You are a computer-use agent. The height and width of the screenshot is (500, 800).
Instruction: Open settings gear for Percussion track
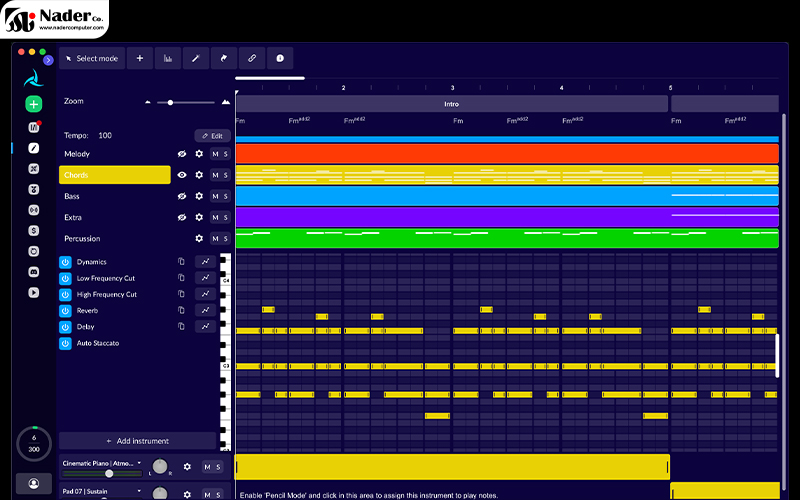pyautogui.click(x=199, y=238)
